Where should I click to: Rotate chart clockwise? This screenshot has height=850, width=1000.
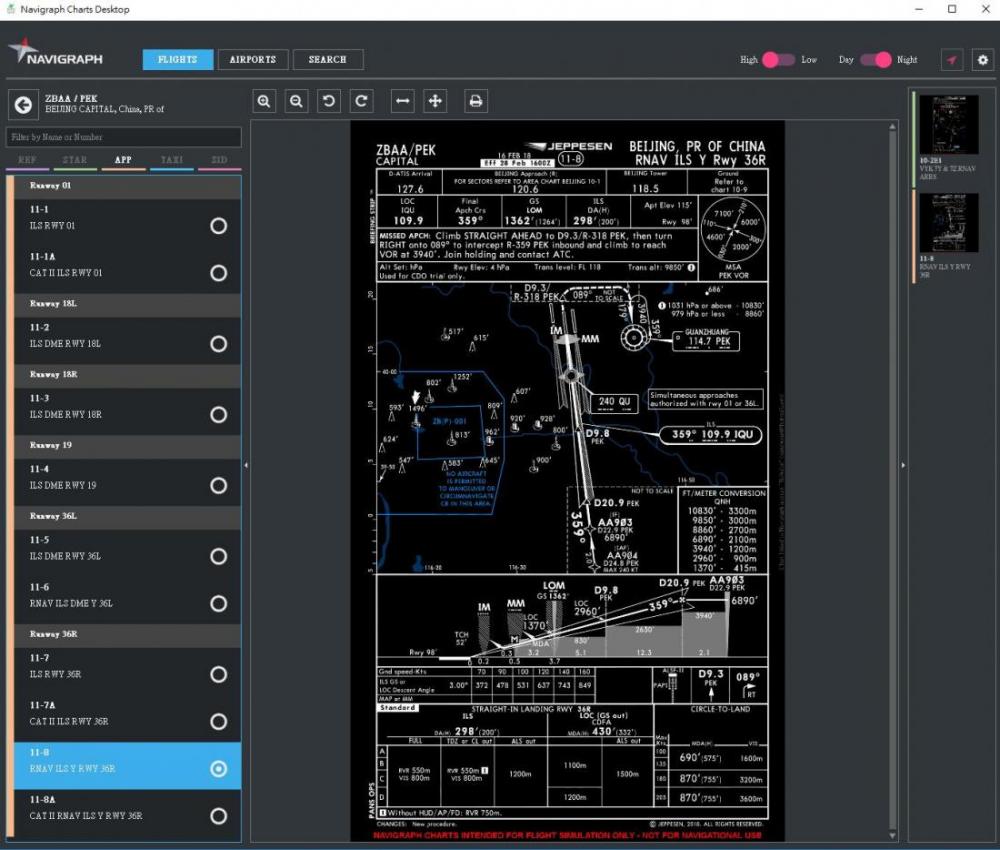pos(361,101)
